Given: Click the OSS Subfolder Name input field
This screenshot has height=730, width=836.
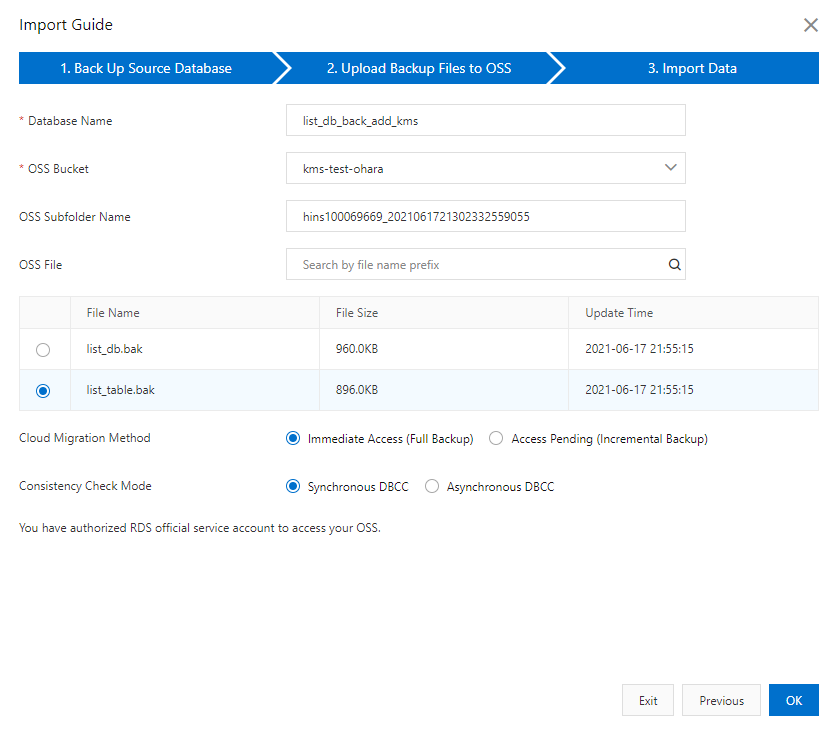Looking at the screenshot, I should point(486,216).
